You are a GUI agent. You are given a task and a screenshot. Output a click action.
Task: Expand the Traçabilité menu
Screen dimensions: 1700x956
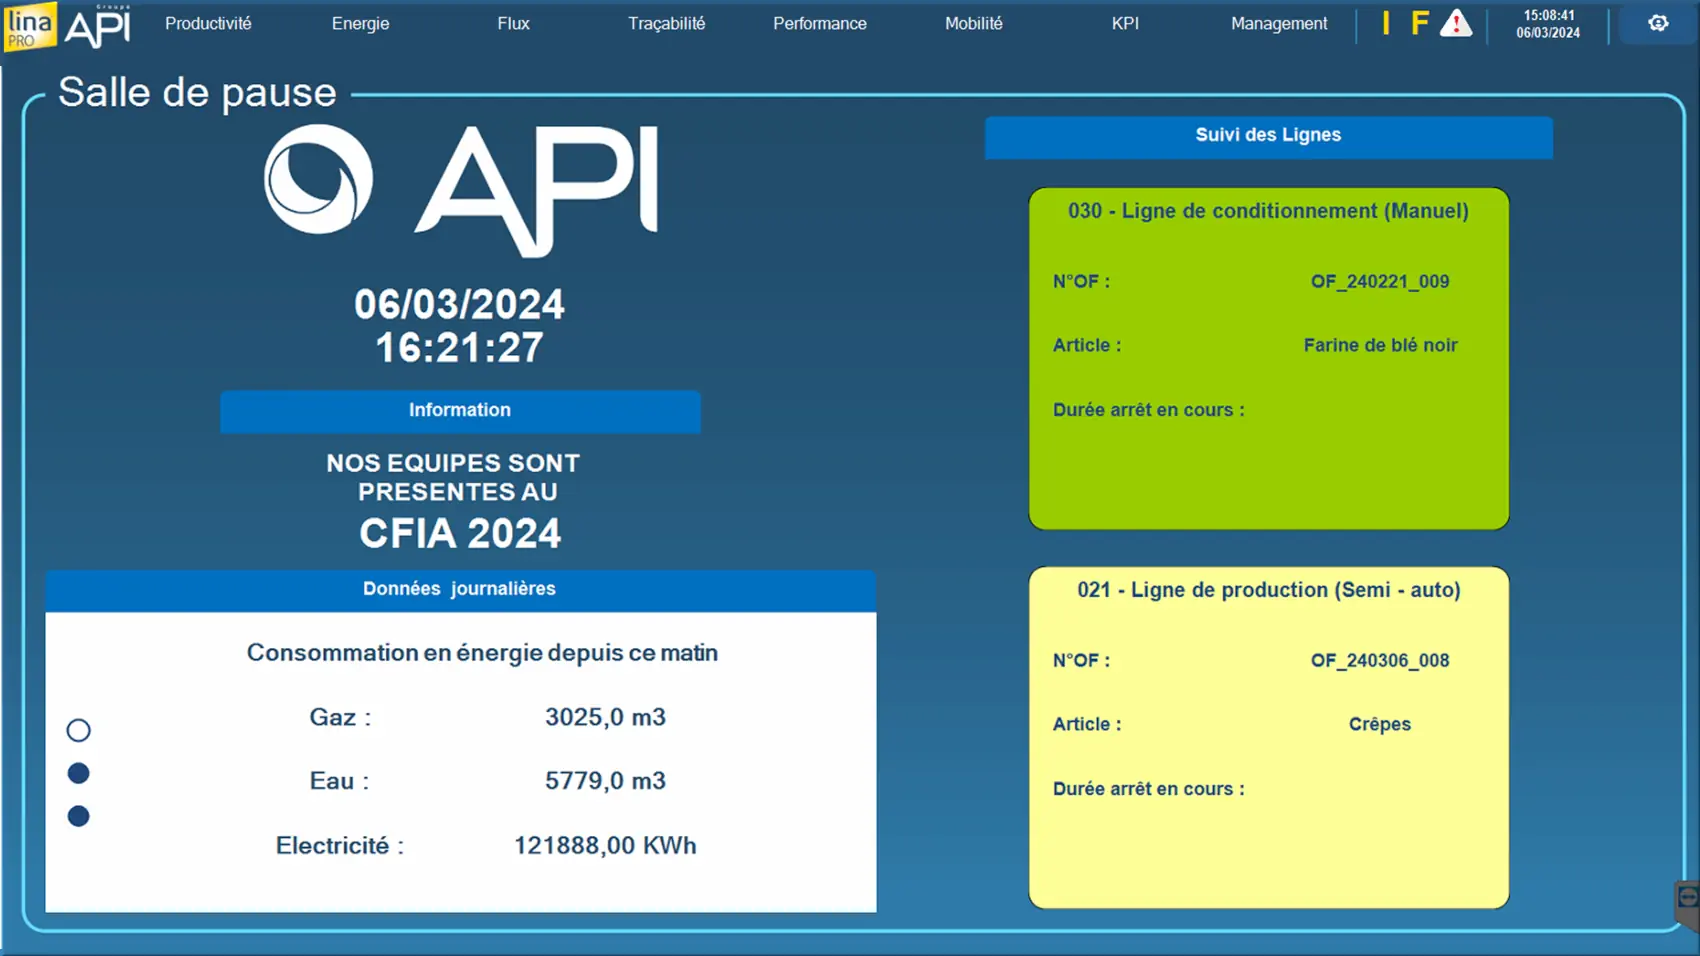click(x=666, y=23)
